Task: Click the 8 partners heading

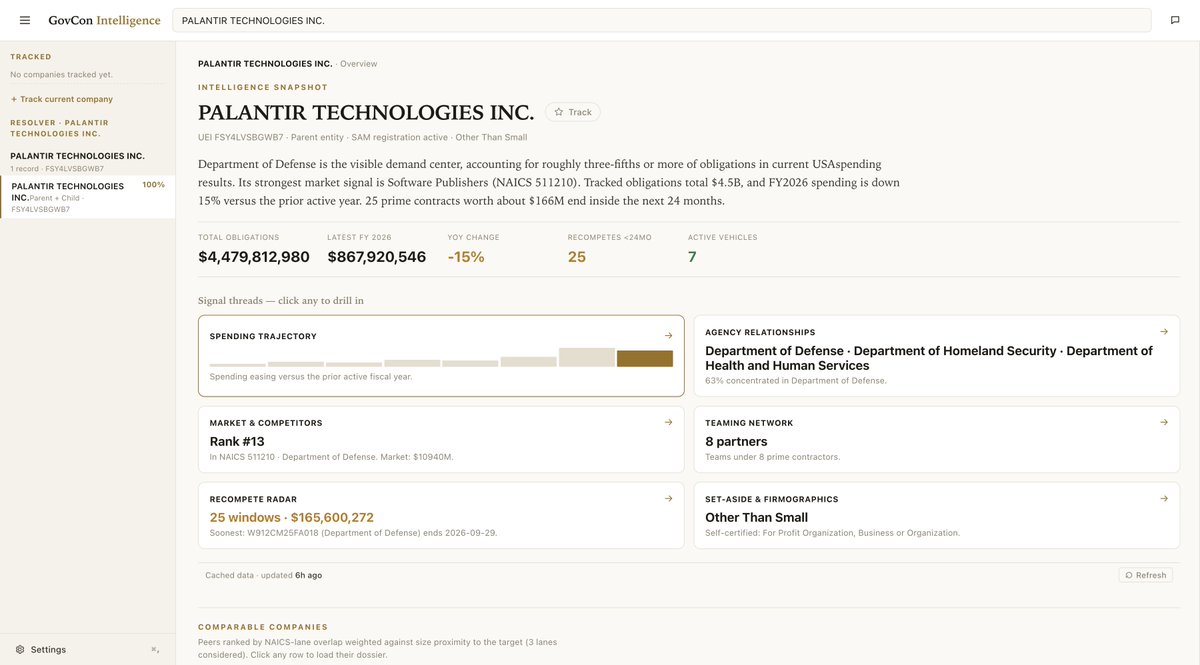Action: (x=736, y=441)
